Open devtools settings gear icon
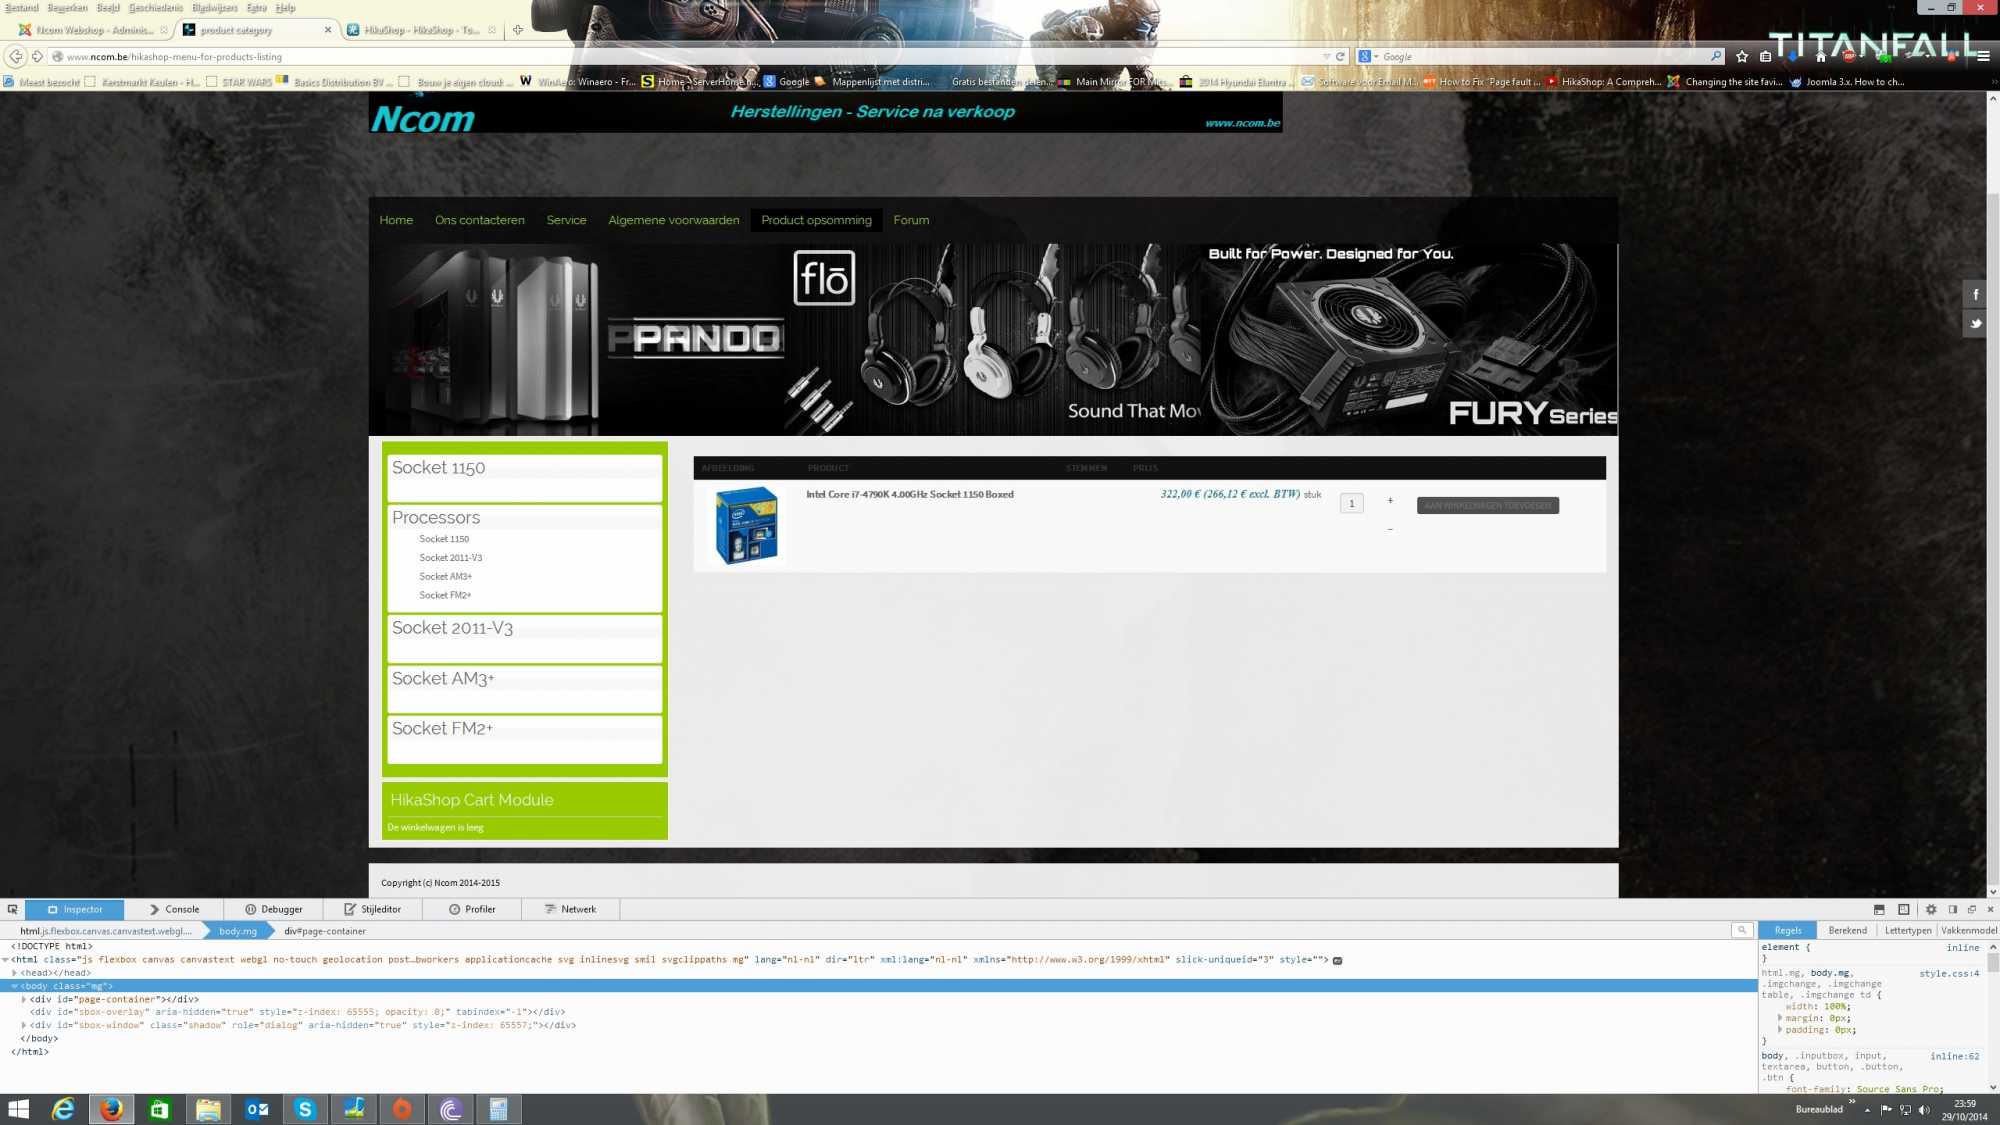 pos(1931,909)
